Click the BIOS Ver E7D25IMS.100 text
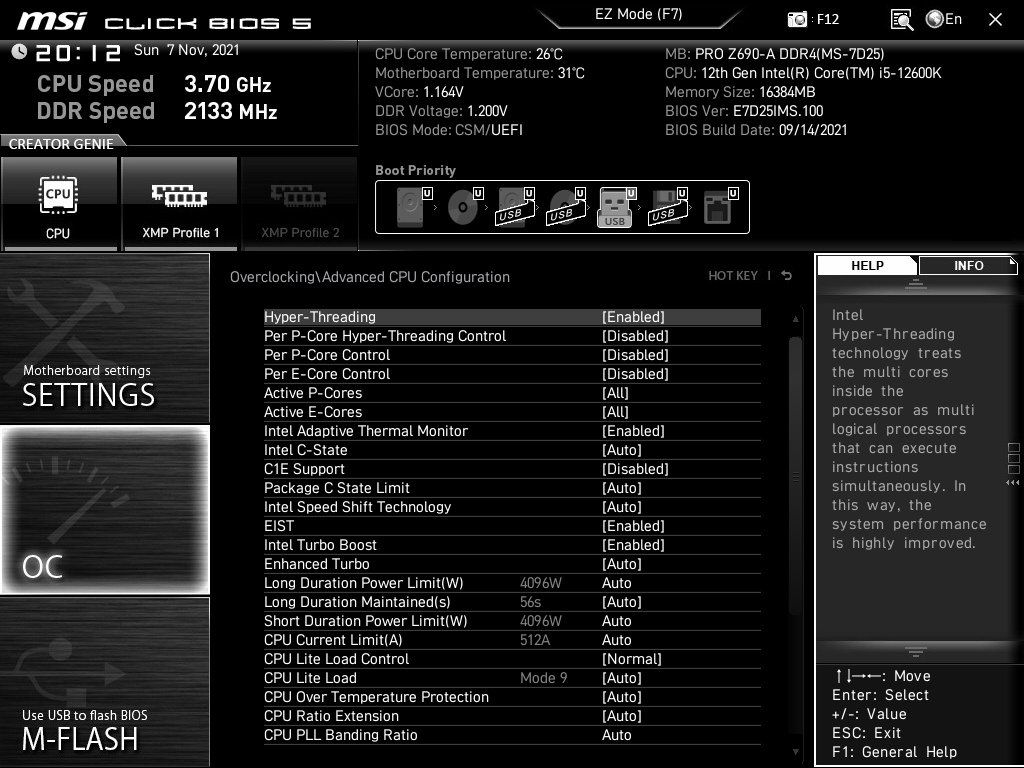Screen dimensions: 1024x768 click(744, 111)
